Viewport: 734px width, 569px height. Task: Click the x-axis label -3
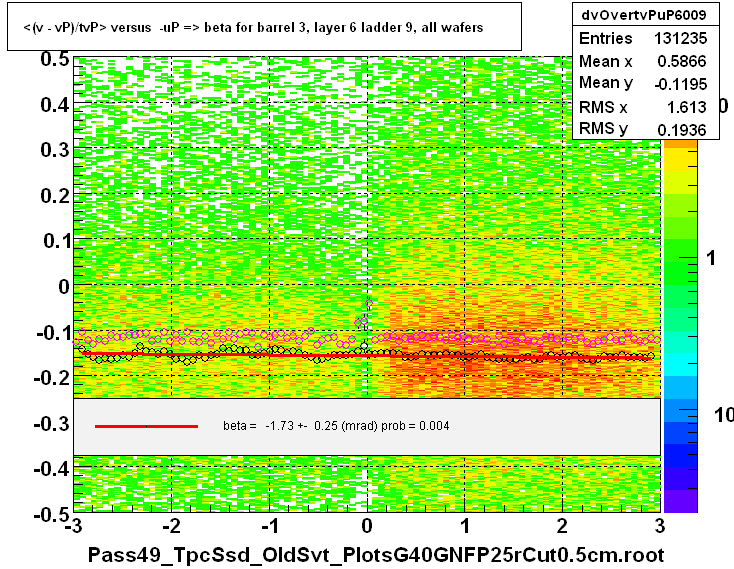point(74,526)
